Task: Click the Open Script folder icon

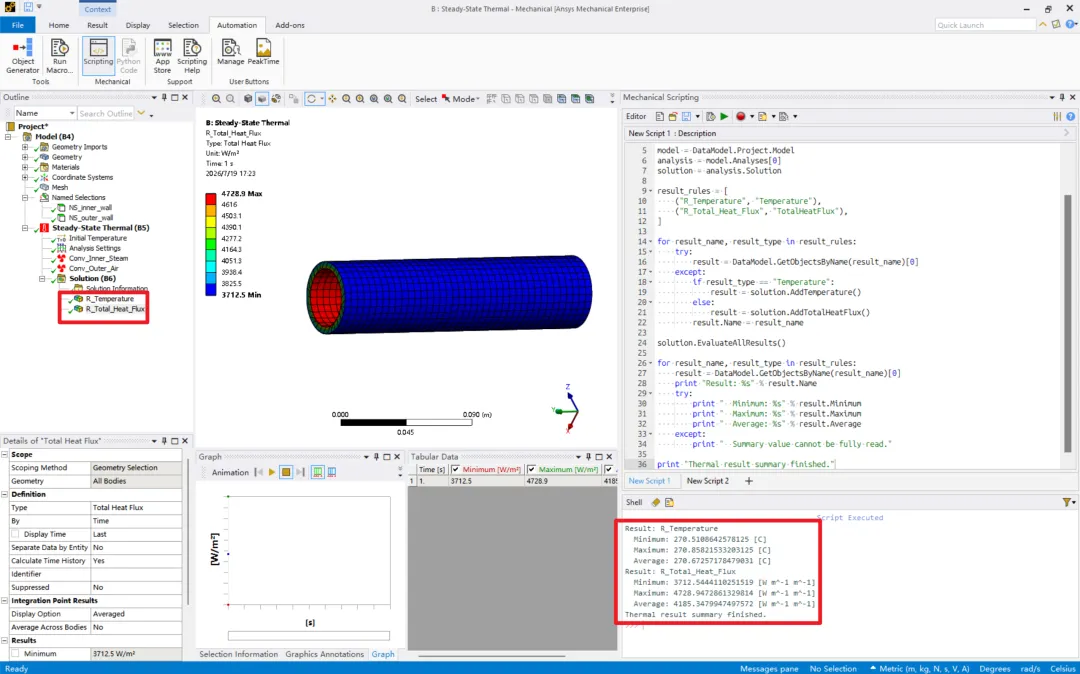Action: click(x=673, y=116)
